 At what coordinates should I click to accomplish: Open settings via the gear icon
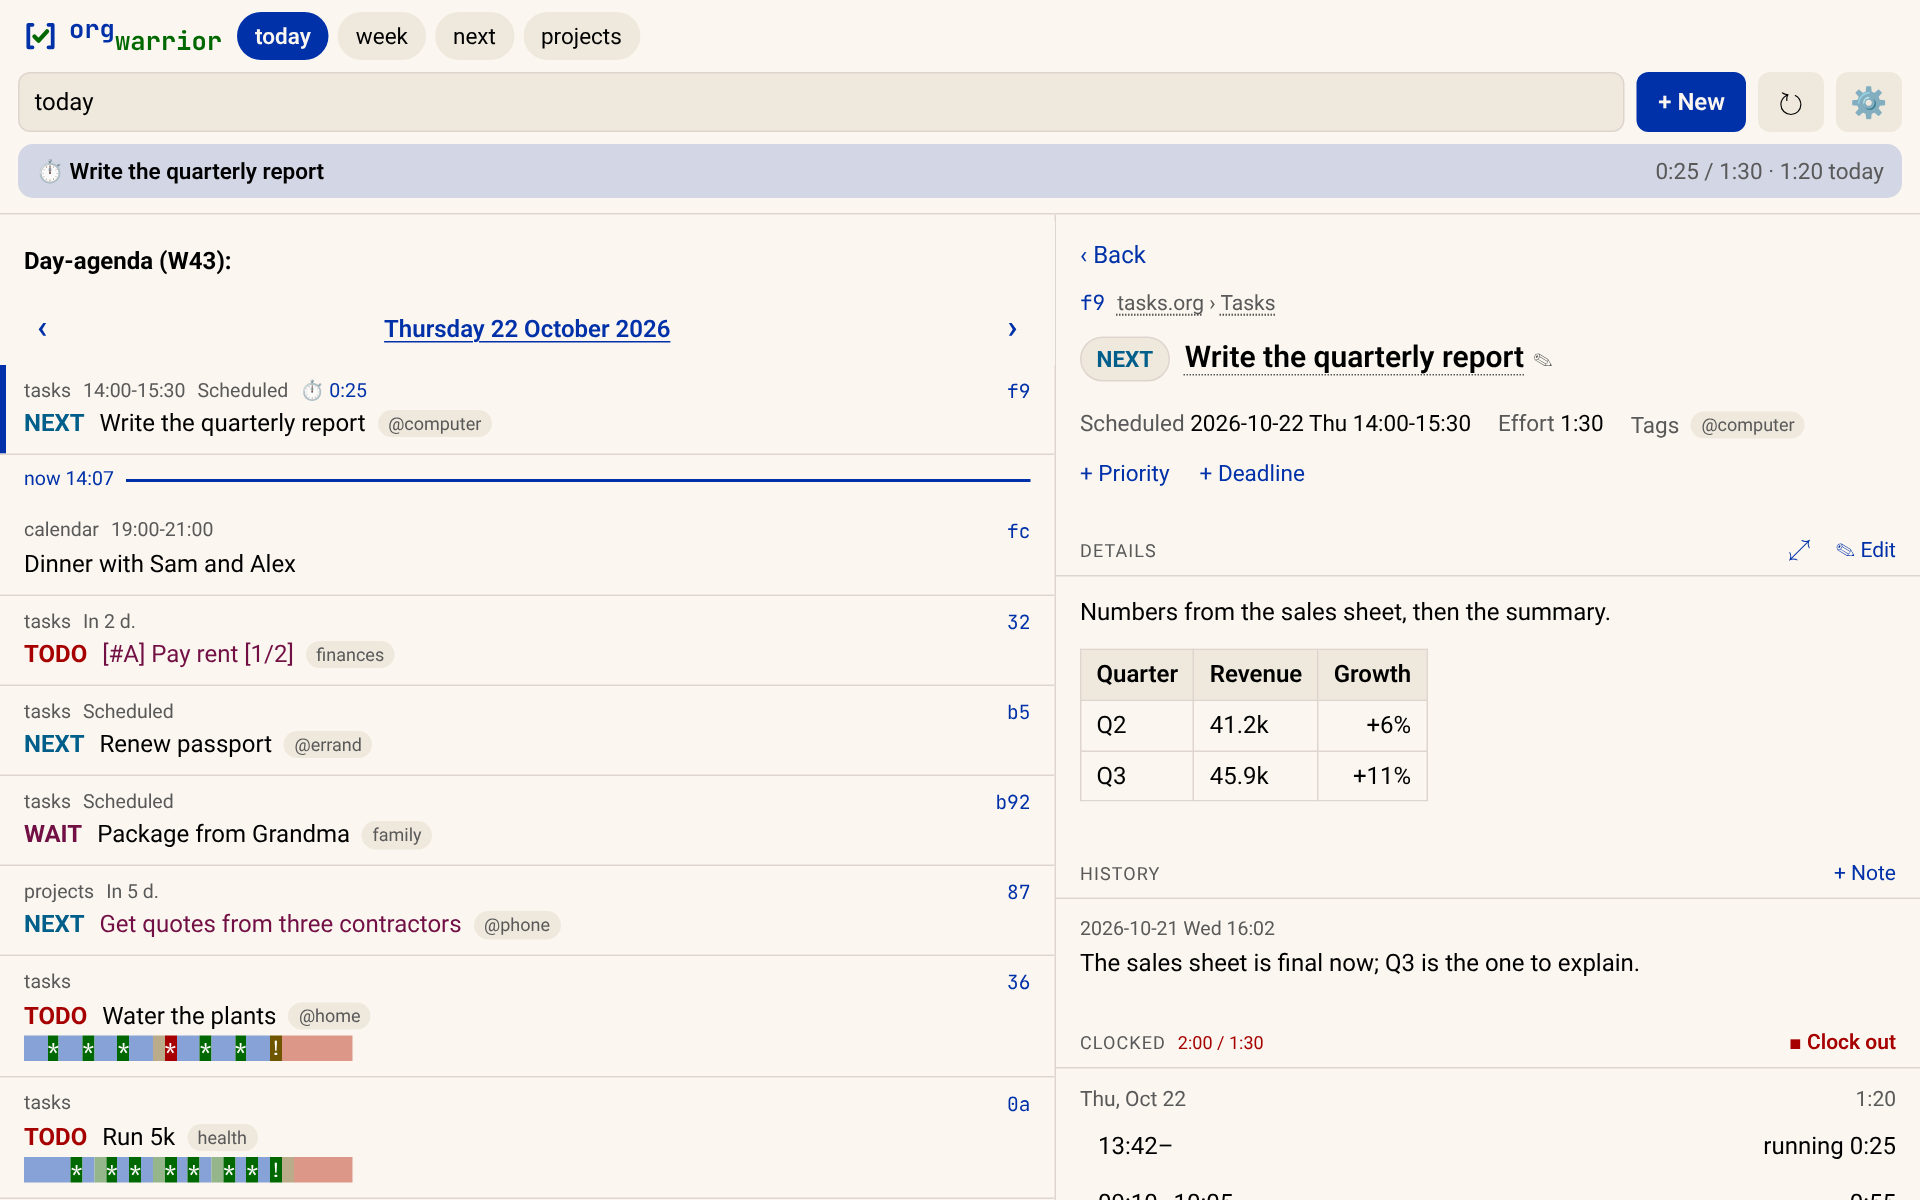1868,102
